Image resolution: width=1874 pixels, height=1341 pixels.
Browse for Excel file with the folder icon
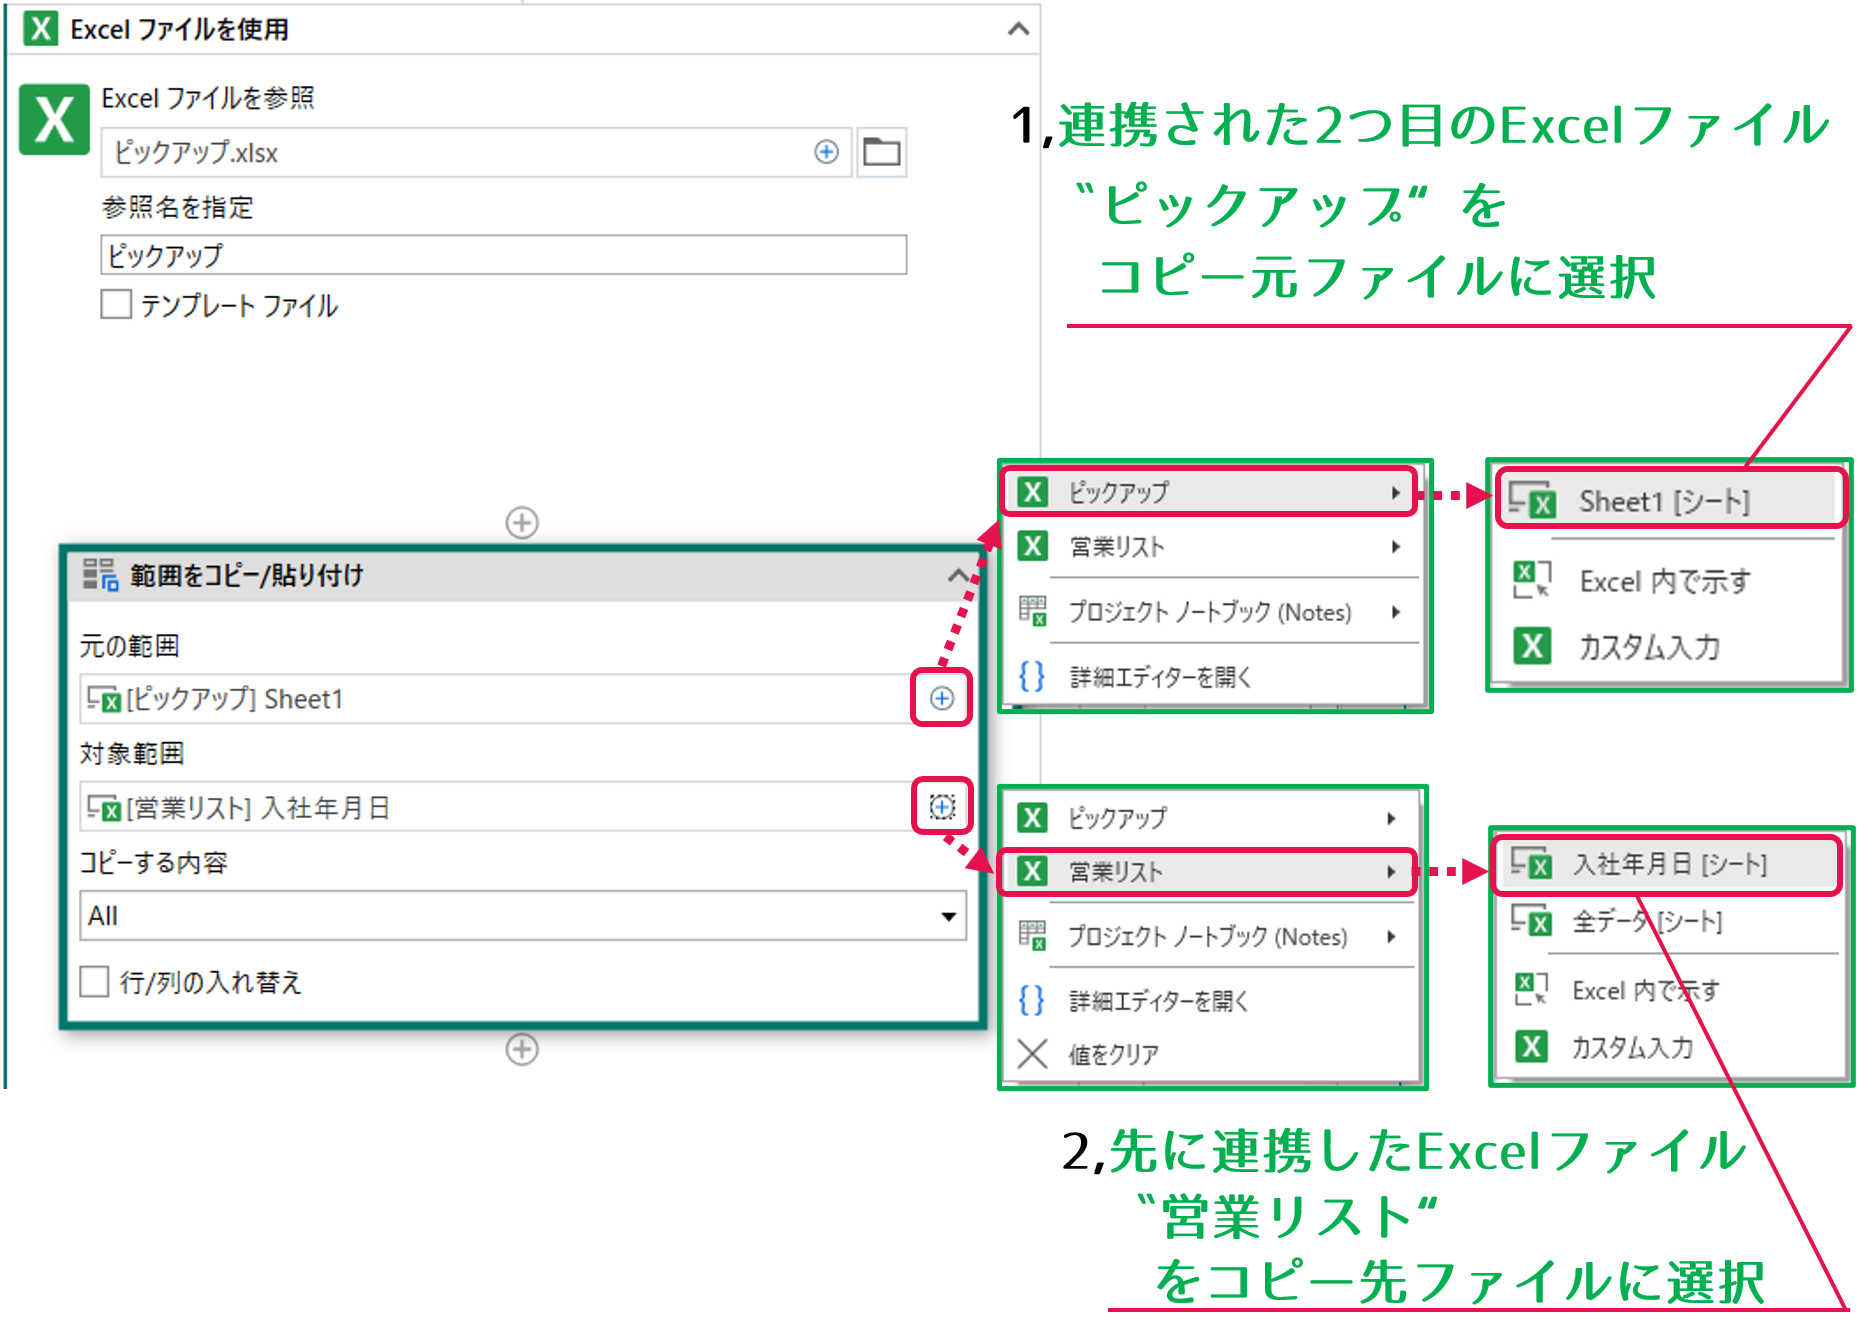tap(882, 152)
